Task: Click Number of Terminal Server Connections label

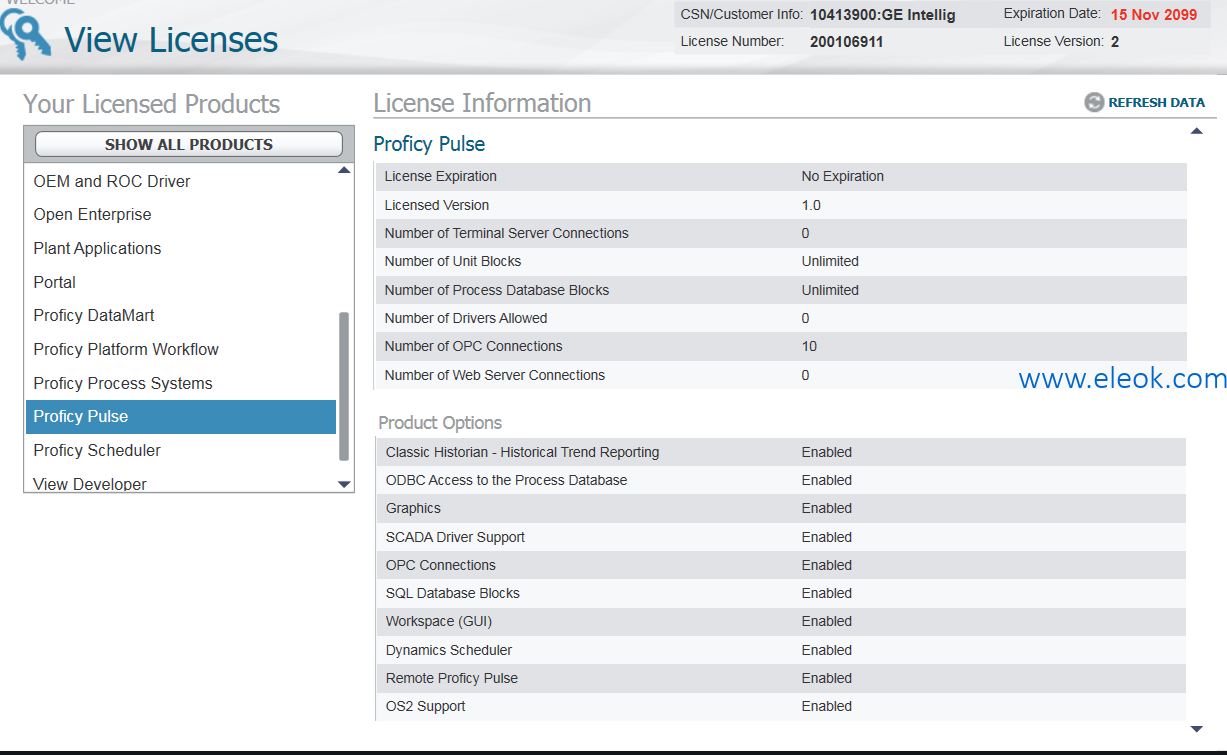Action: 507,233
